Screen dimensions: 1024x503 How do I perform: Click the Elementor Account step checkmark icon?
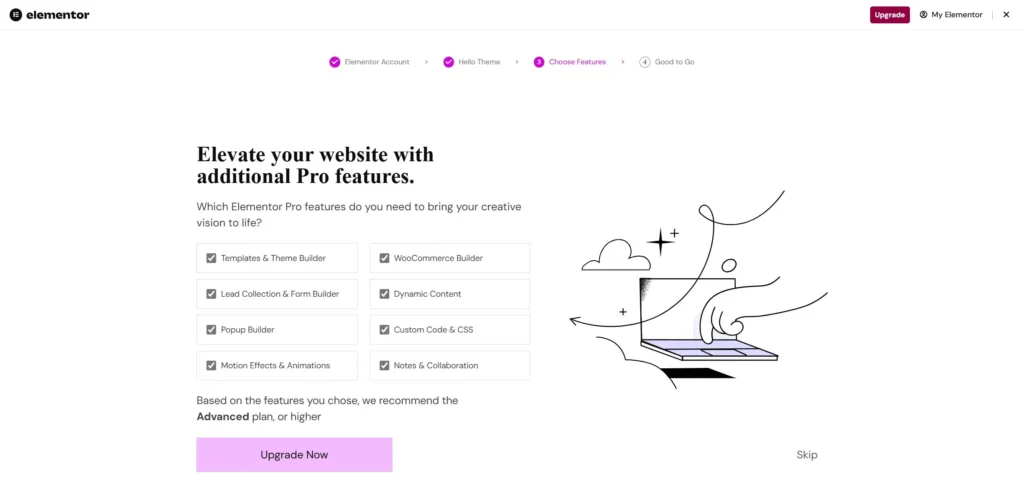pyautogui.click(x=335, y=62)
